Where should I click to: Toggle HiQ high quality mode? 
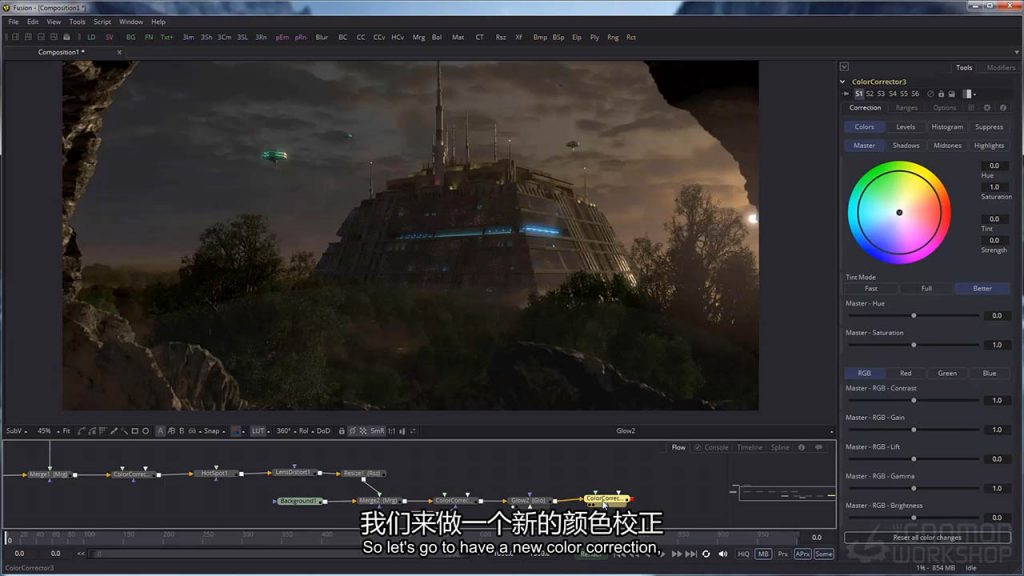pyautogui.click(x=743, y=554)
